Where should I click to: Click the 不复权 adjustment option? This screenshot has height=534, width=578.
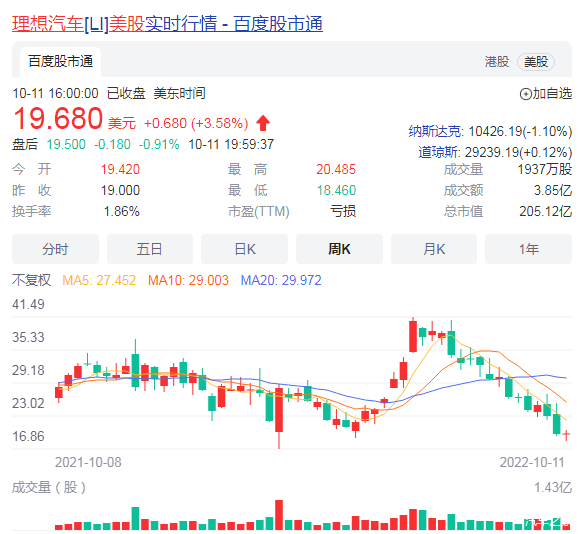coord(31,280)
